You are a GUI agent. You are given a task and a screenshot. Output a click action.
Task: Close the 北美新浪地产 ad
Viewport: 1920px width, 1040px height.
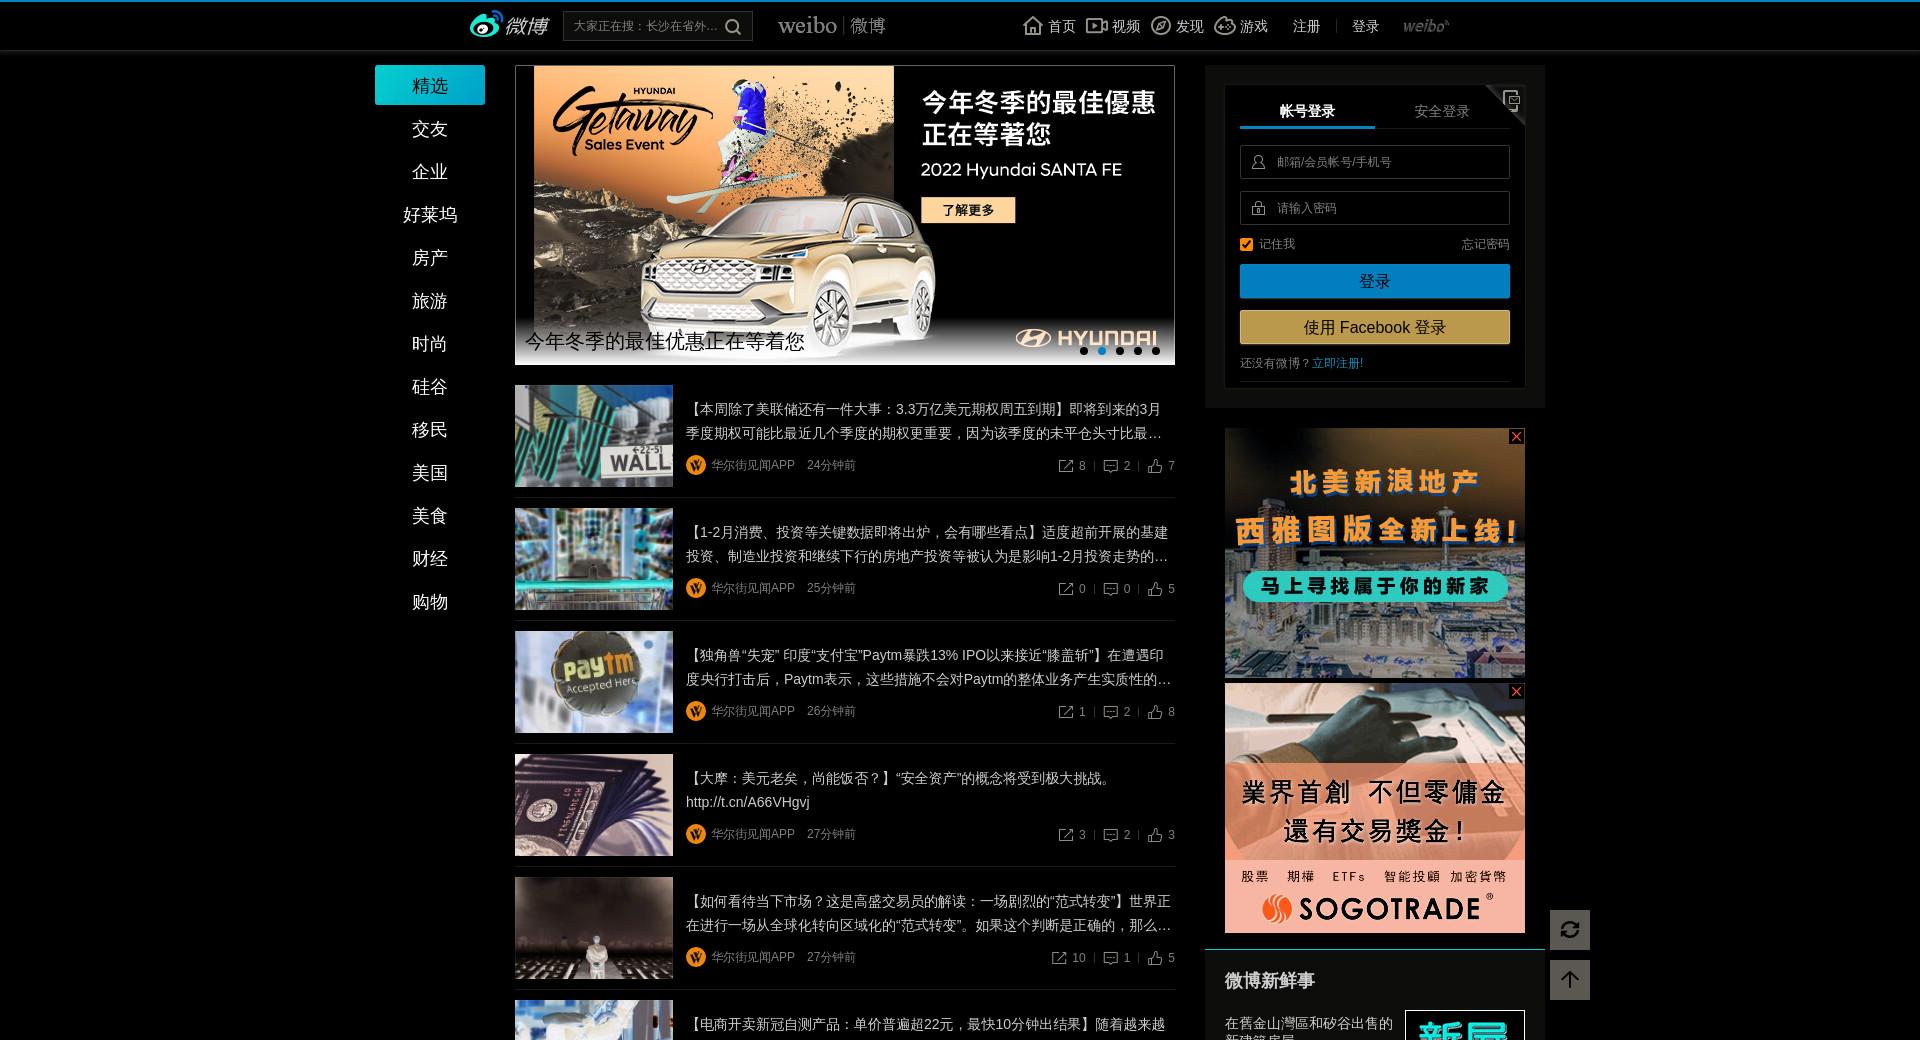pyautogui.click(x=1516, y=436)
